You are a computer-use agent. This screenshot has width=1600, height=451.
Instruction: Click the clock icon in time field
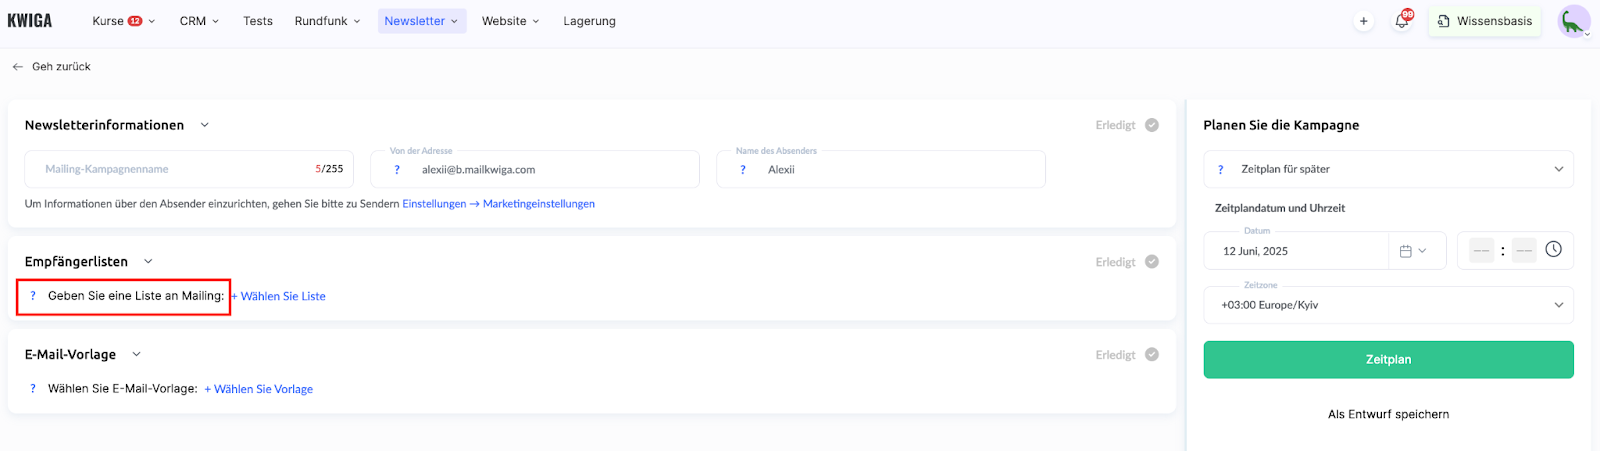(1553, 250)
